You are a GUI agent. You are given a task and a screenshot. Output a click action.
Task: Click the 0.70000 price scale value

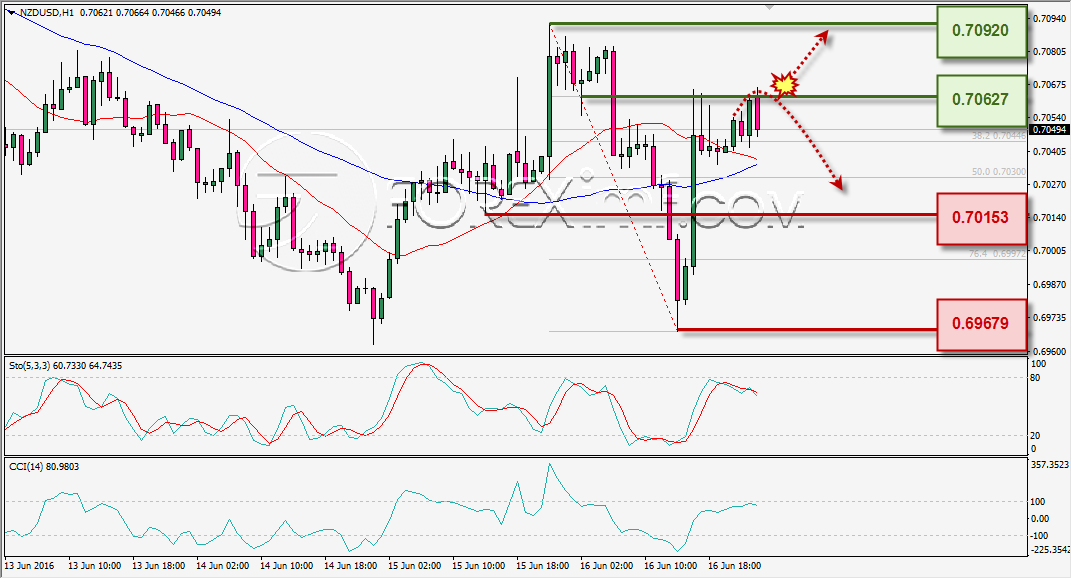[1049, 252]
